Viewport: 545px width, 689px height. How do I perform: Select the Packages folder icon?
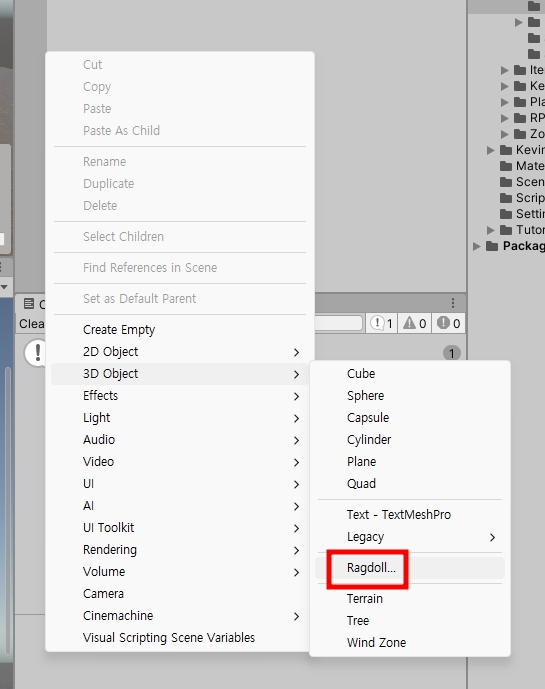point(492,246)
